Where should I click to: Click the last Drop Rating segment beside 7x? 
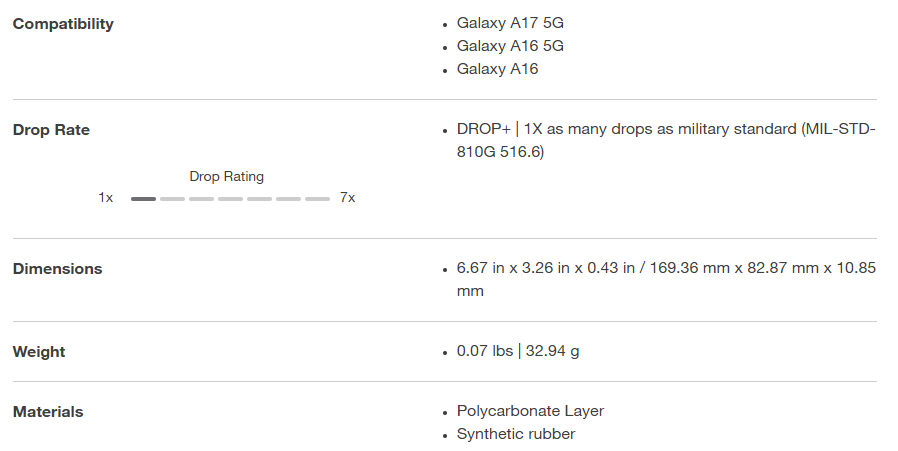click(x=318, y=199)
